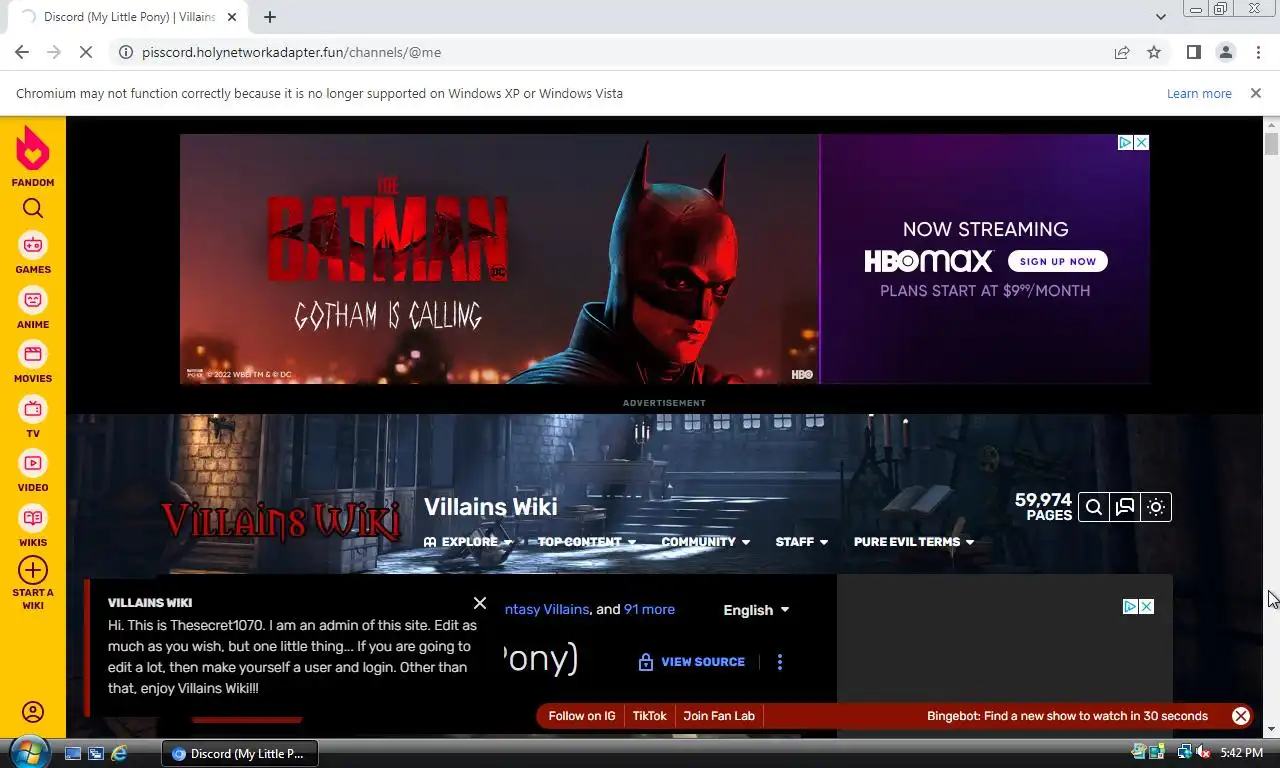This screenshot has width=1280, height=768.
Task: Click the taskbar clock 5:42 PM
Action: point(1242,753)
